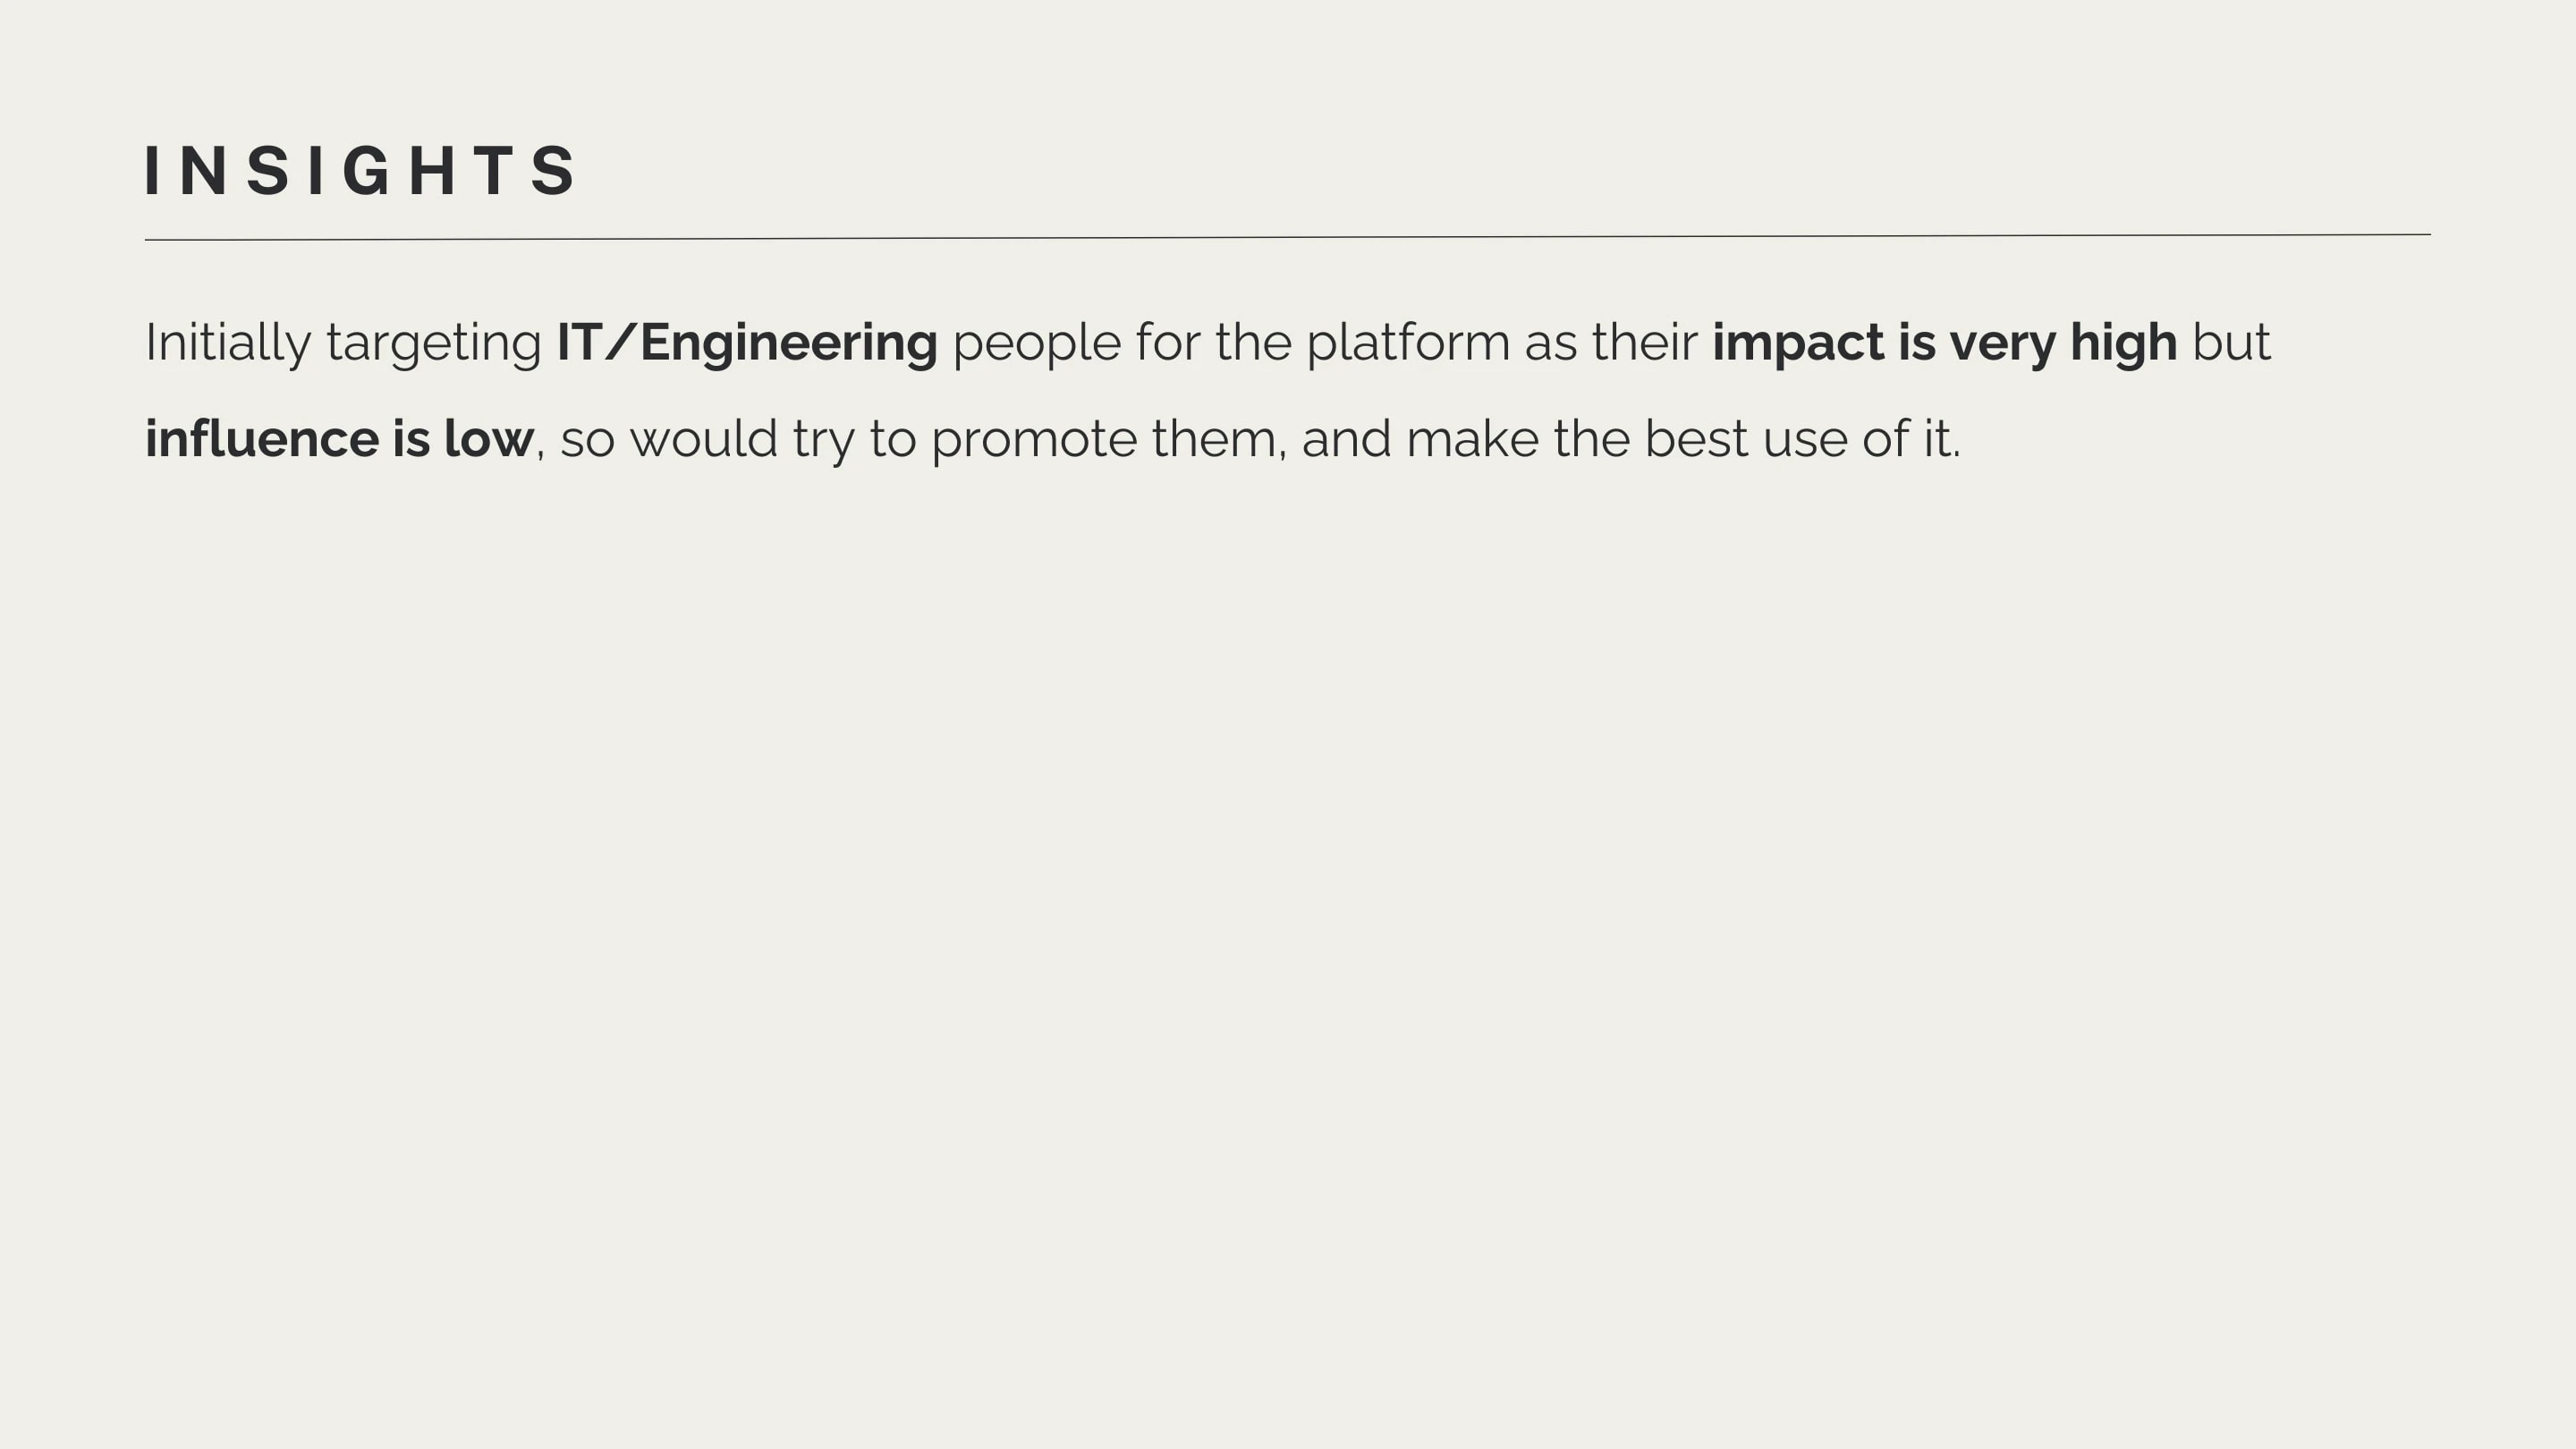Click the horizontal divider line under the heading

(x=1288, y=237)
